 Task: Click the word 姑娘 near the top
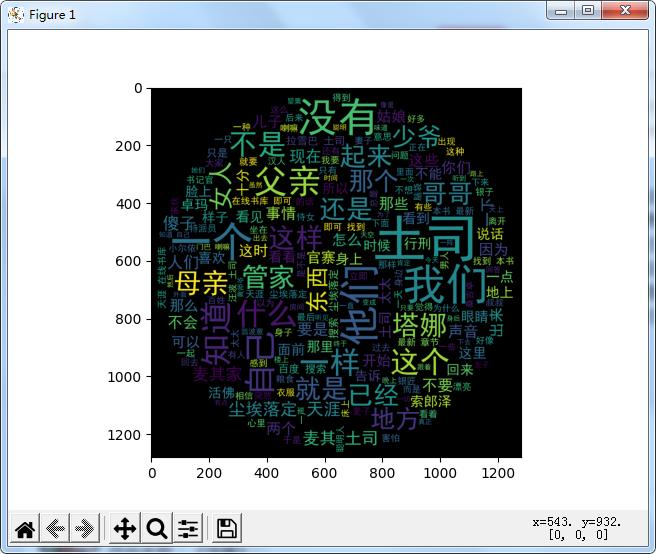pos(391,116)
